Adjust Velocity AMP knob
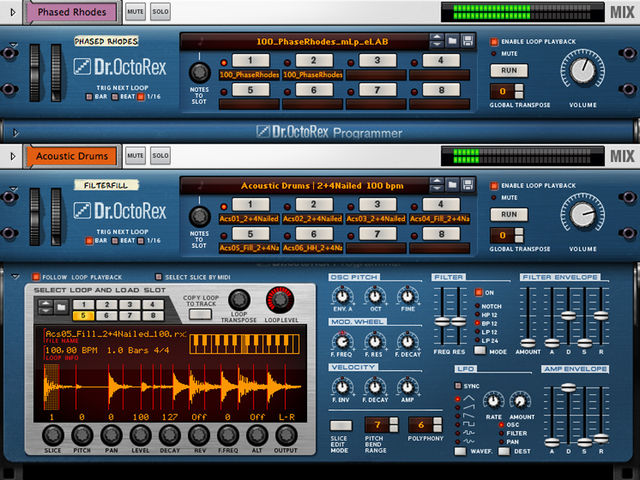The image size is (640, 480). [x=407, y=386]
